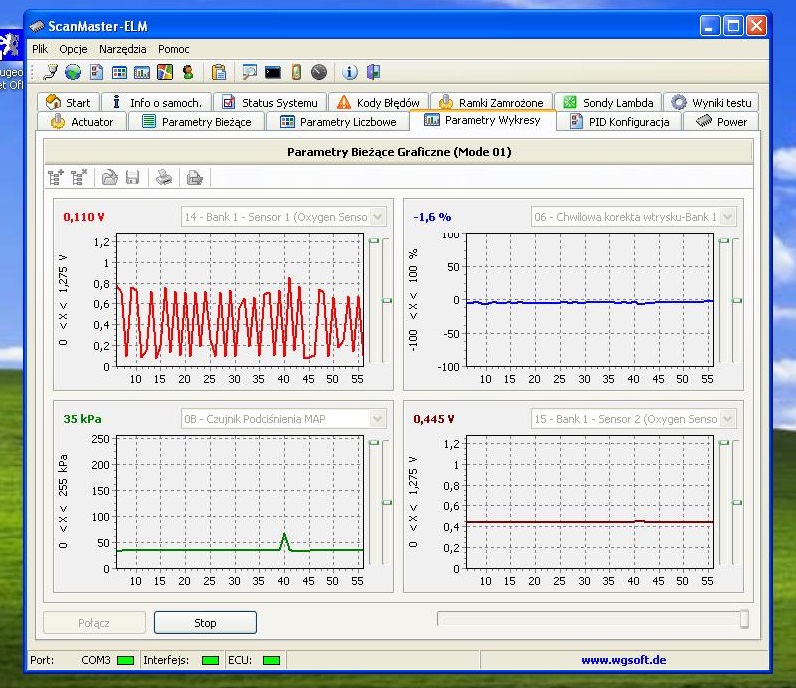Click the round gauge icon in the toolbar
Screen dimensions: 796x688
click(x=319, y=72)
